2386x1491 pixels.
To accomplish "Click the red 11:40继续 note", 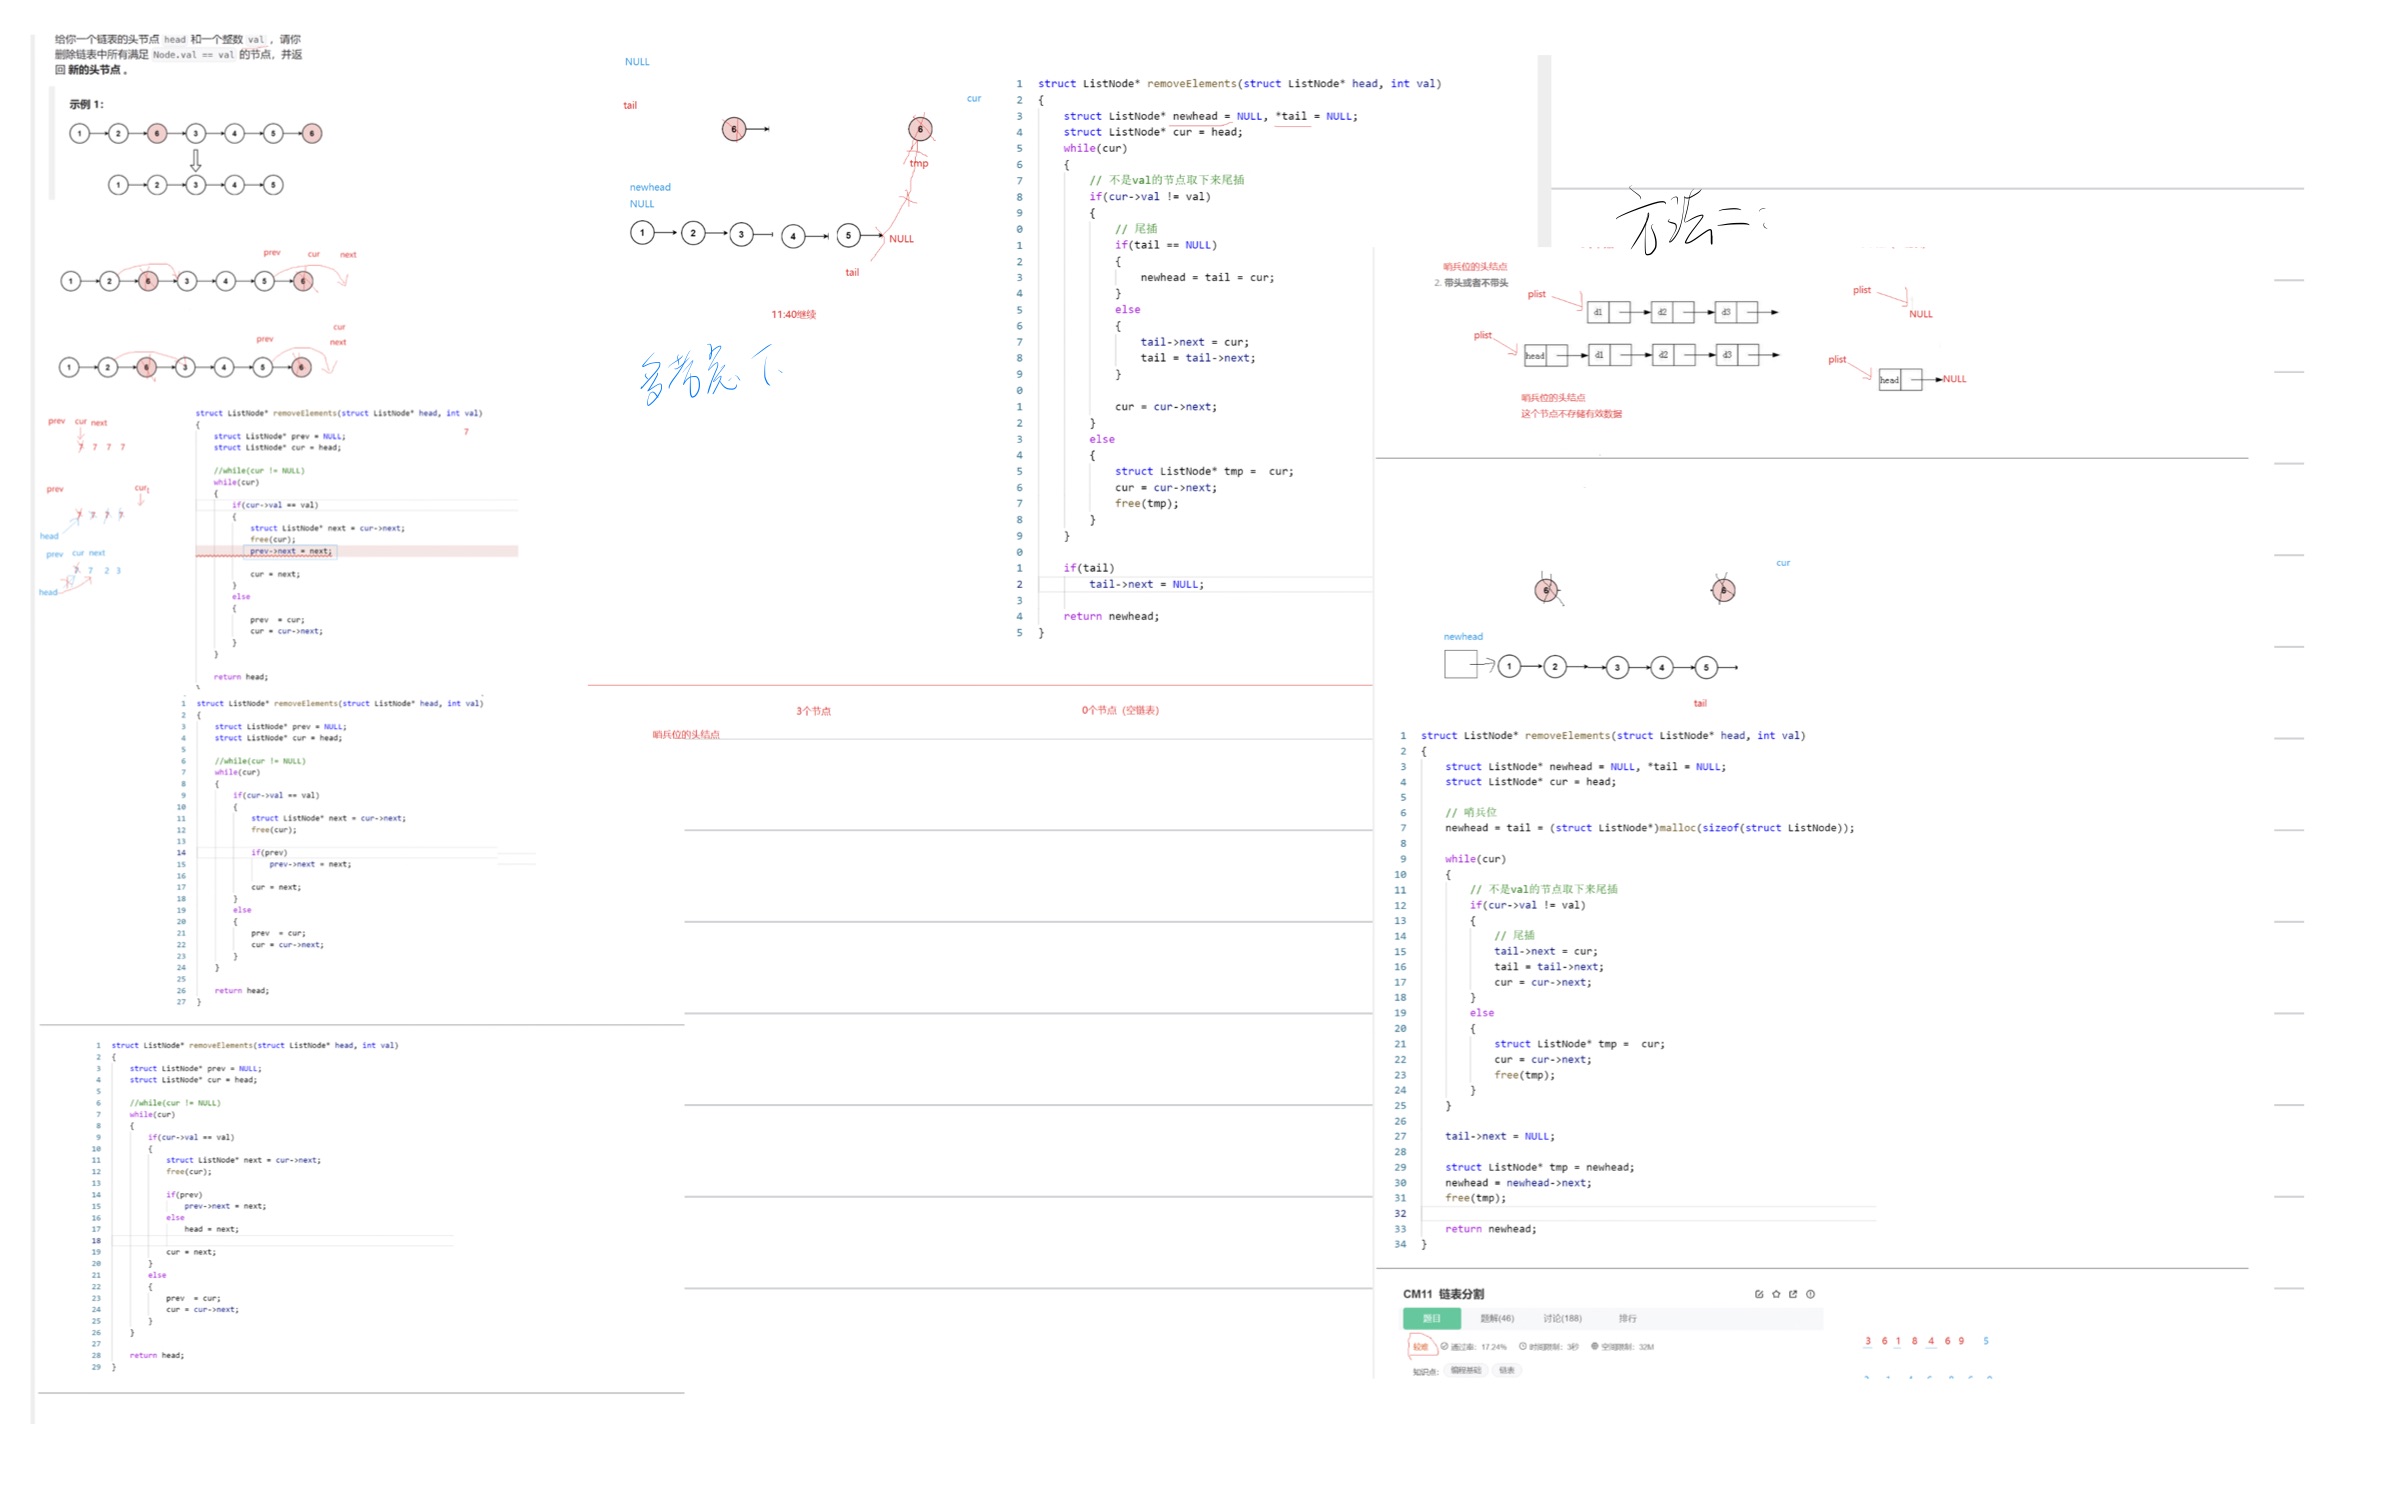I will (793, 314).
